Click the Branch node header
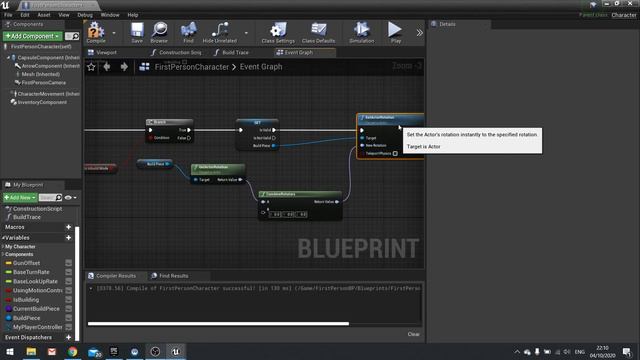640x360 pixels. [169, 122]
